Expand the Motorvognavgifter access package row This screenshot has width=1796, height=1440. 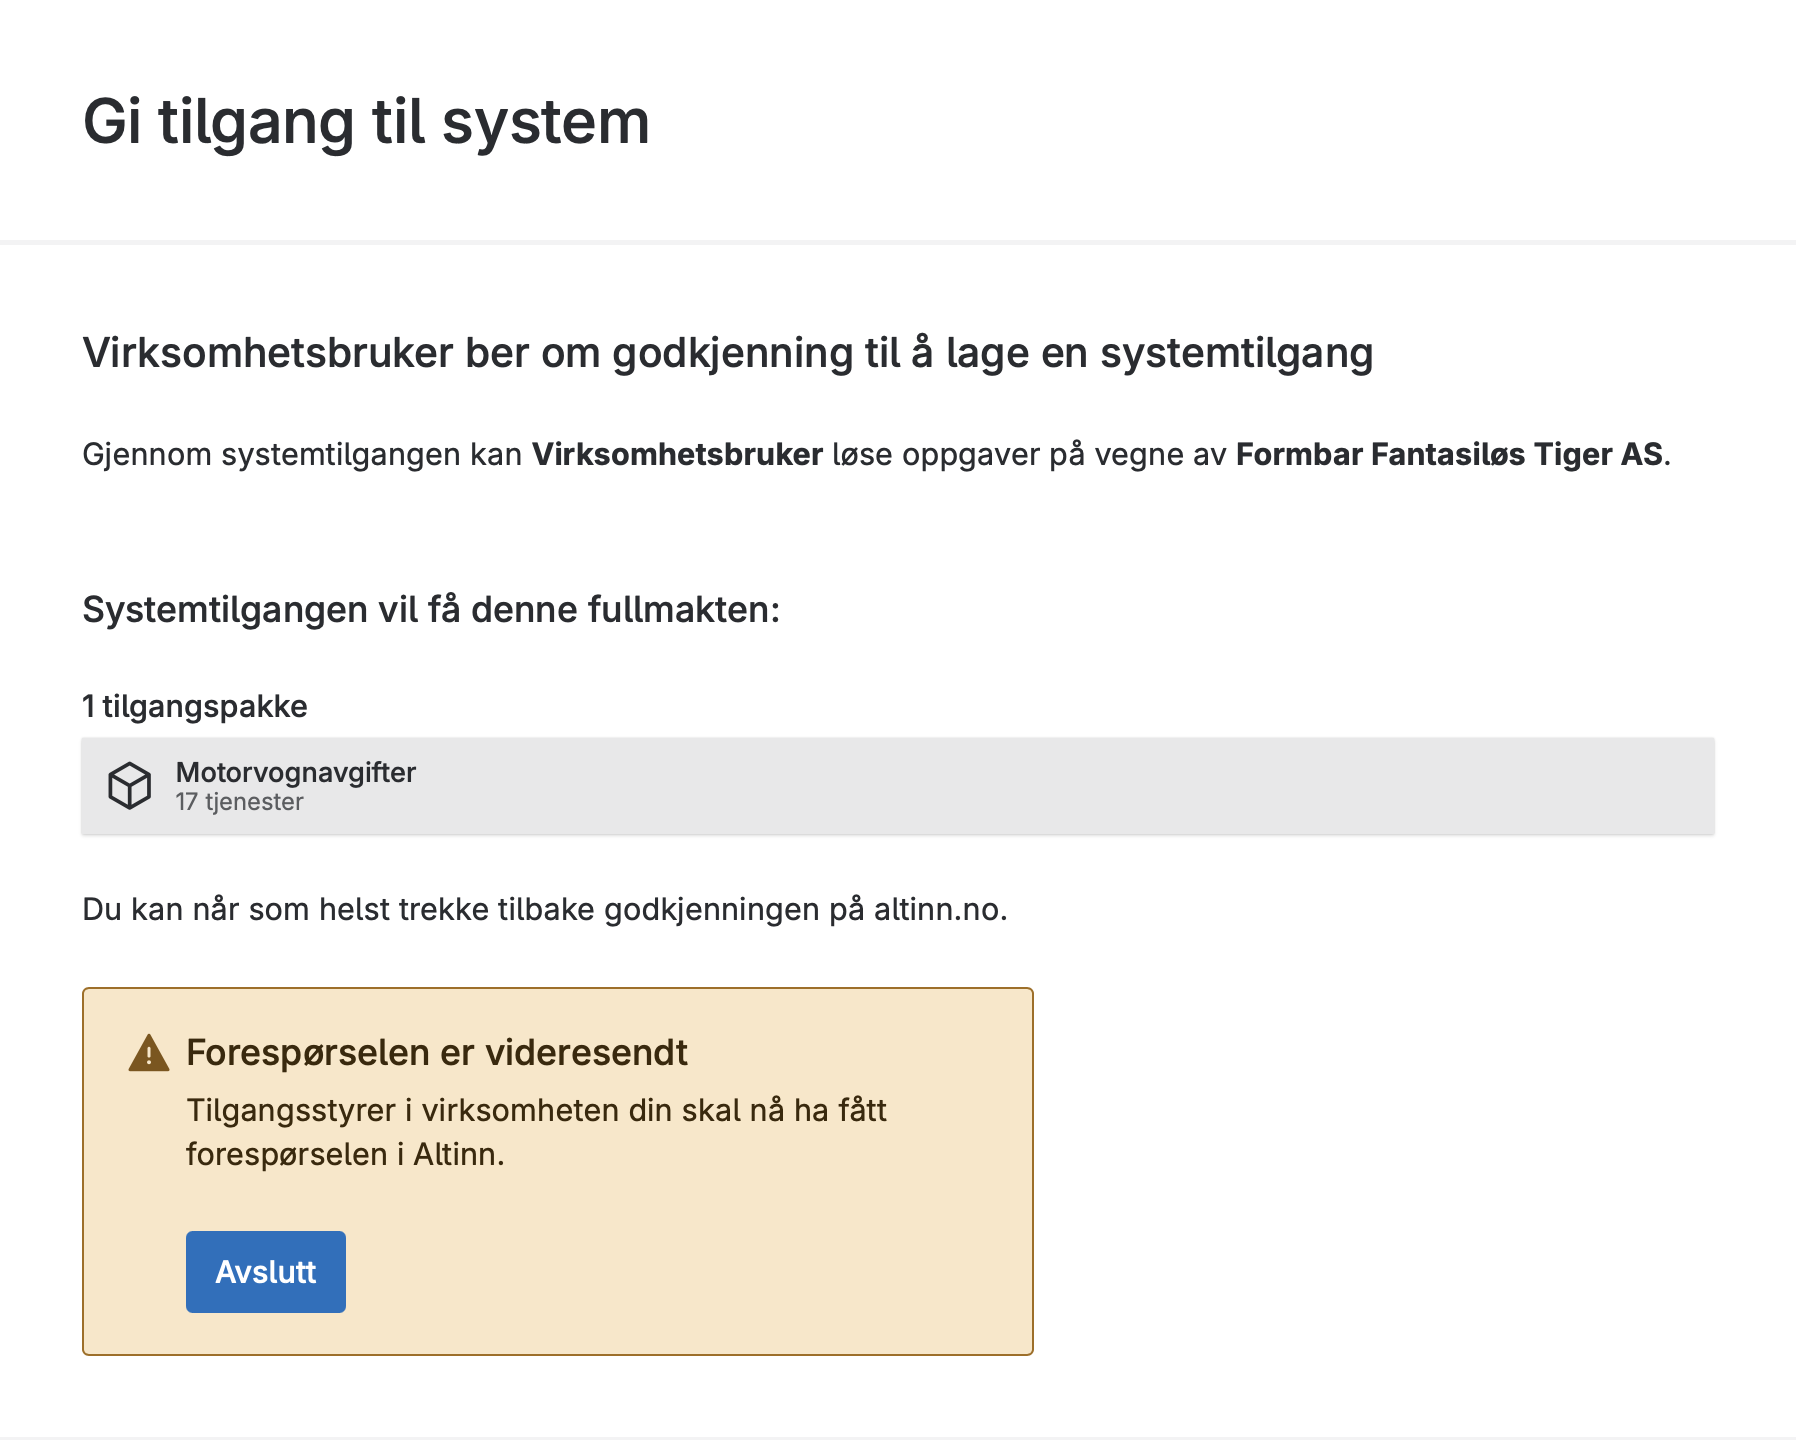(x=897, y=786)
